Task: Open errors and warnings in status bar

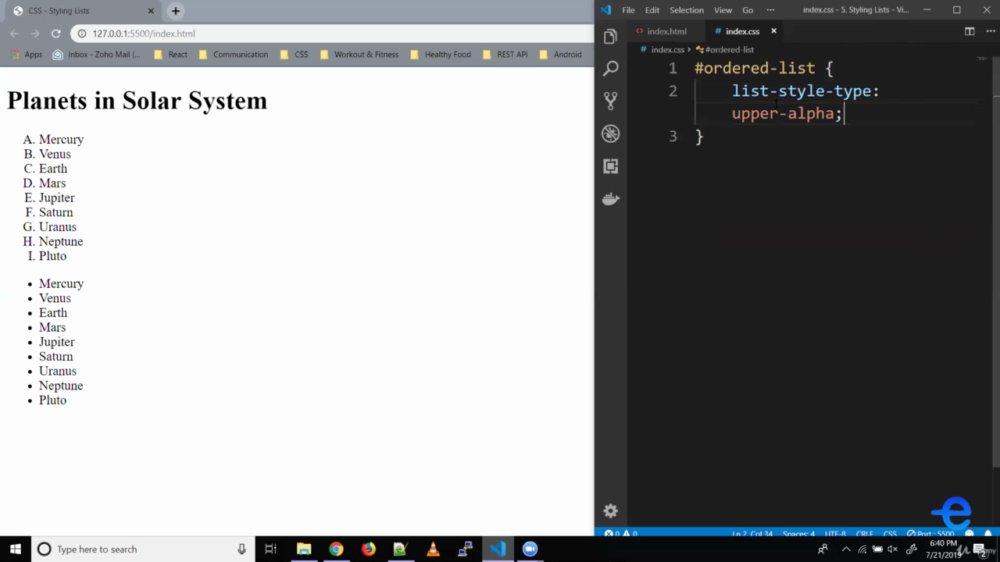Action: (621, 533)
